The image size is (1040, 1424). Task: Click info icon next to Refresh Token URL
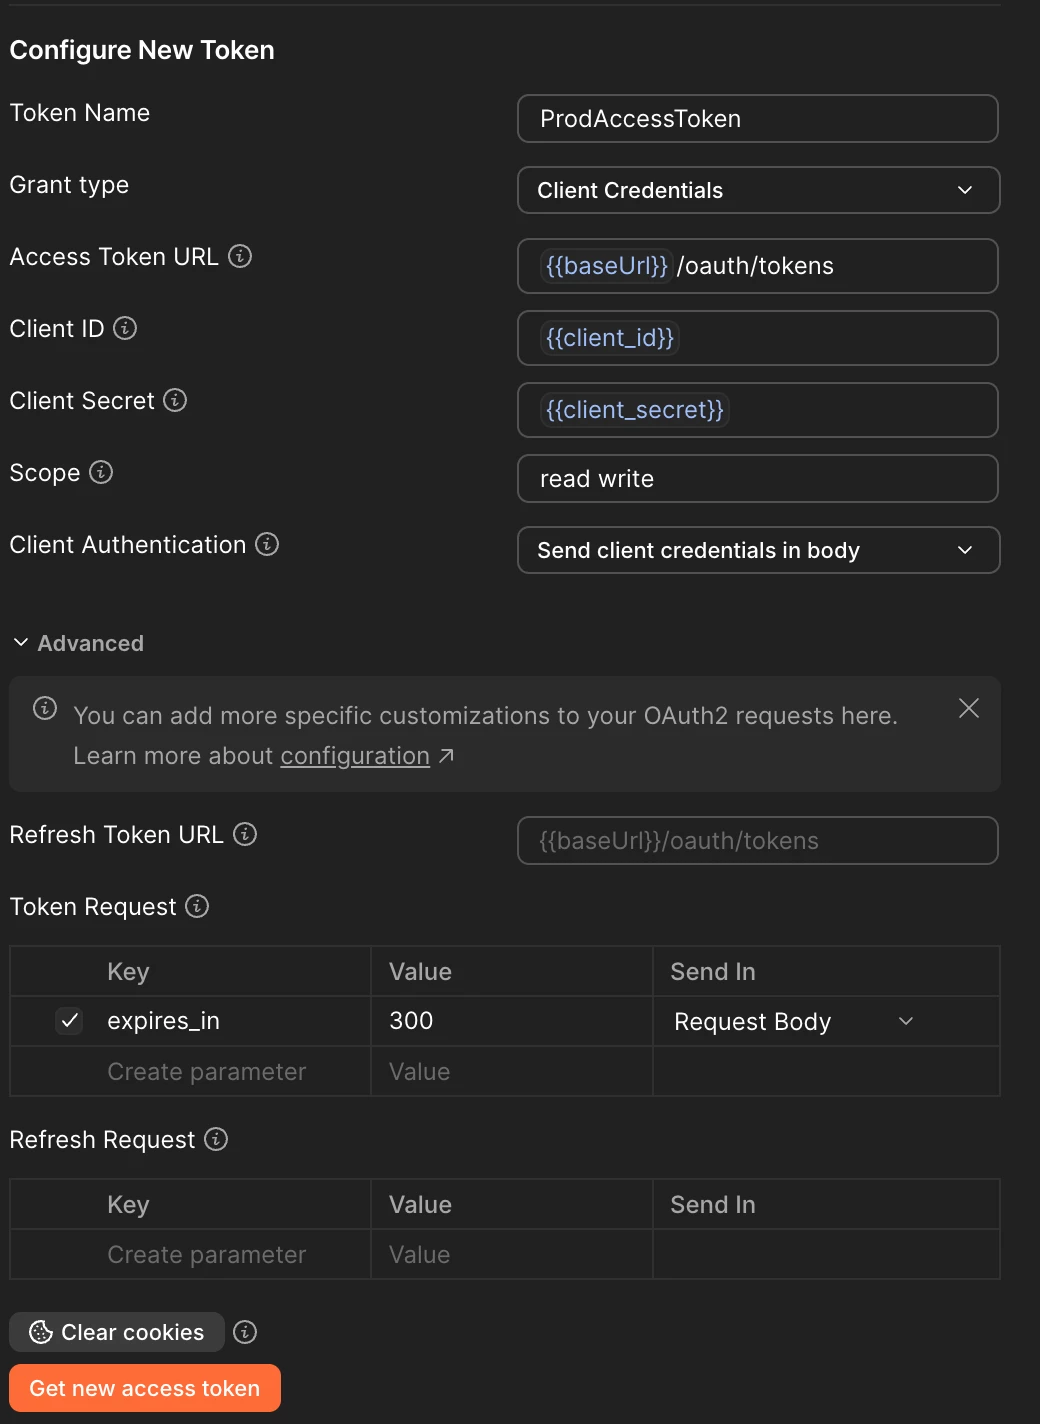[x=245, y=834]
